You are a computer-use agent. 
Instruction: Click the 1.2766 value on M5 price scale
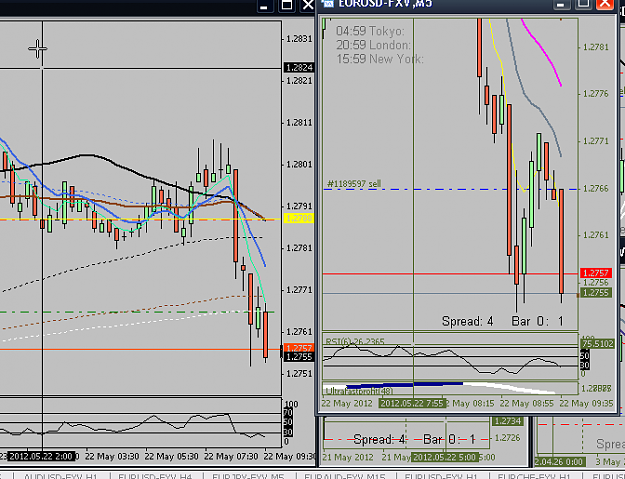[596, 188]
